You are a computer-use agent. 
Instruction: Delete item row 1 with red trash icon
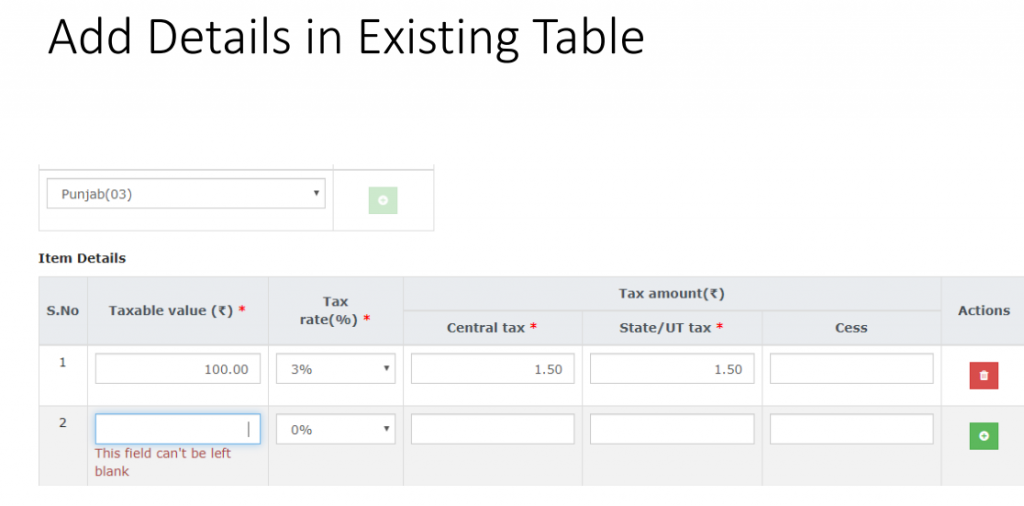point(984,375)
